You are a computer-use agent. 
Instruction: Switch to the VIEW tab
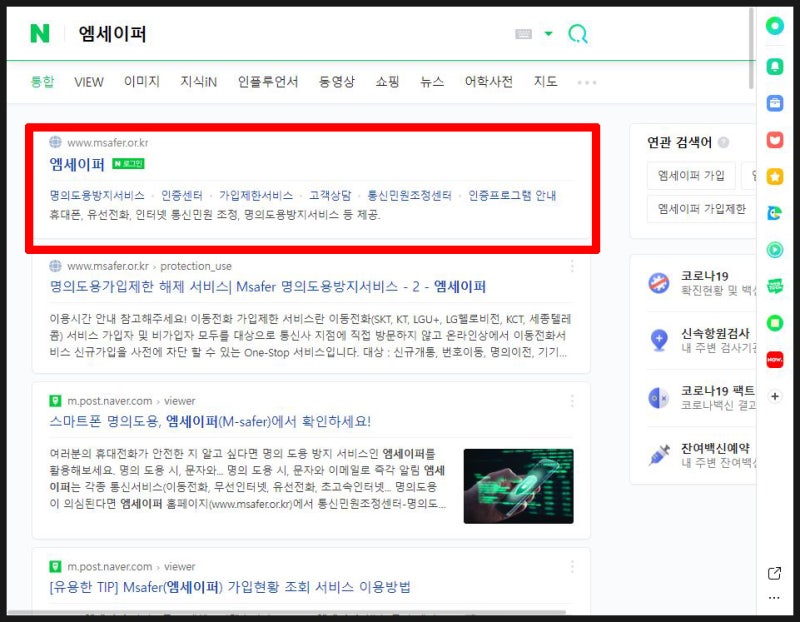(x=89, y=82)
